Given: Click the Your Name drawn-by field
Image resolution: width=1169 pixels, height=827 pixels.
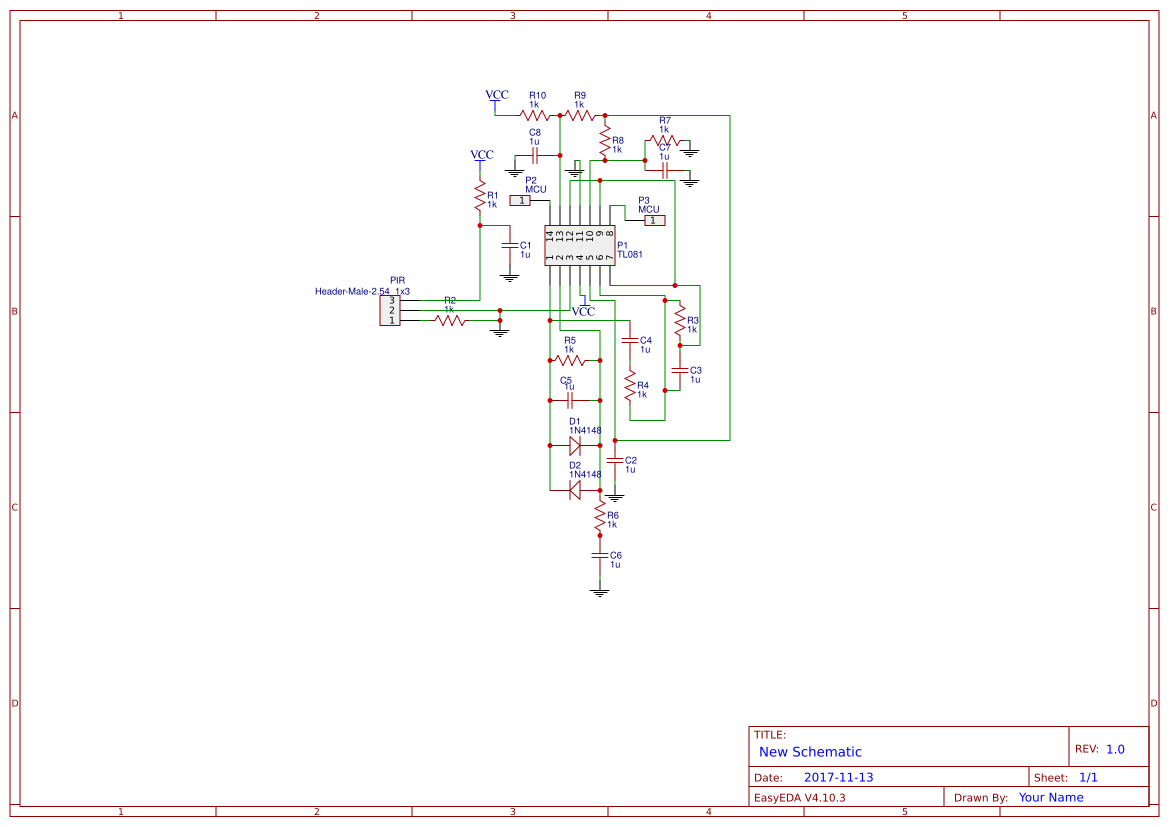Looking at the screenshot, I should tap(1051, 797).
